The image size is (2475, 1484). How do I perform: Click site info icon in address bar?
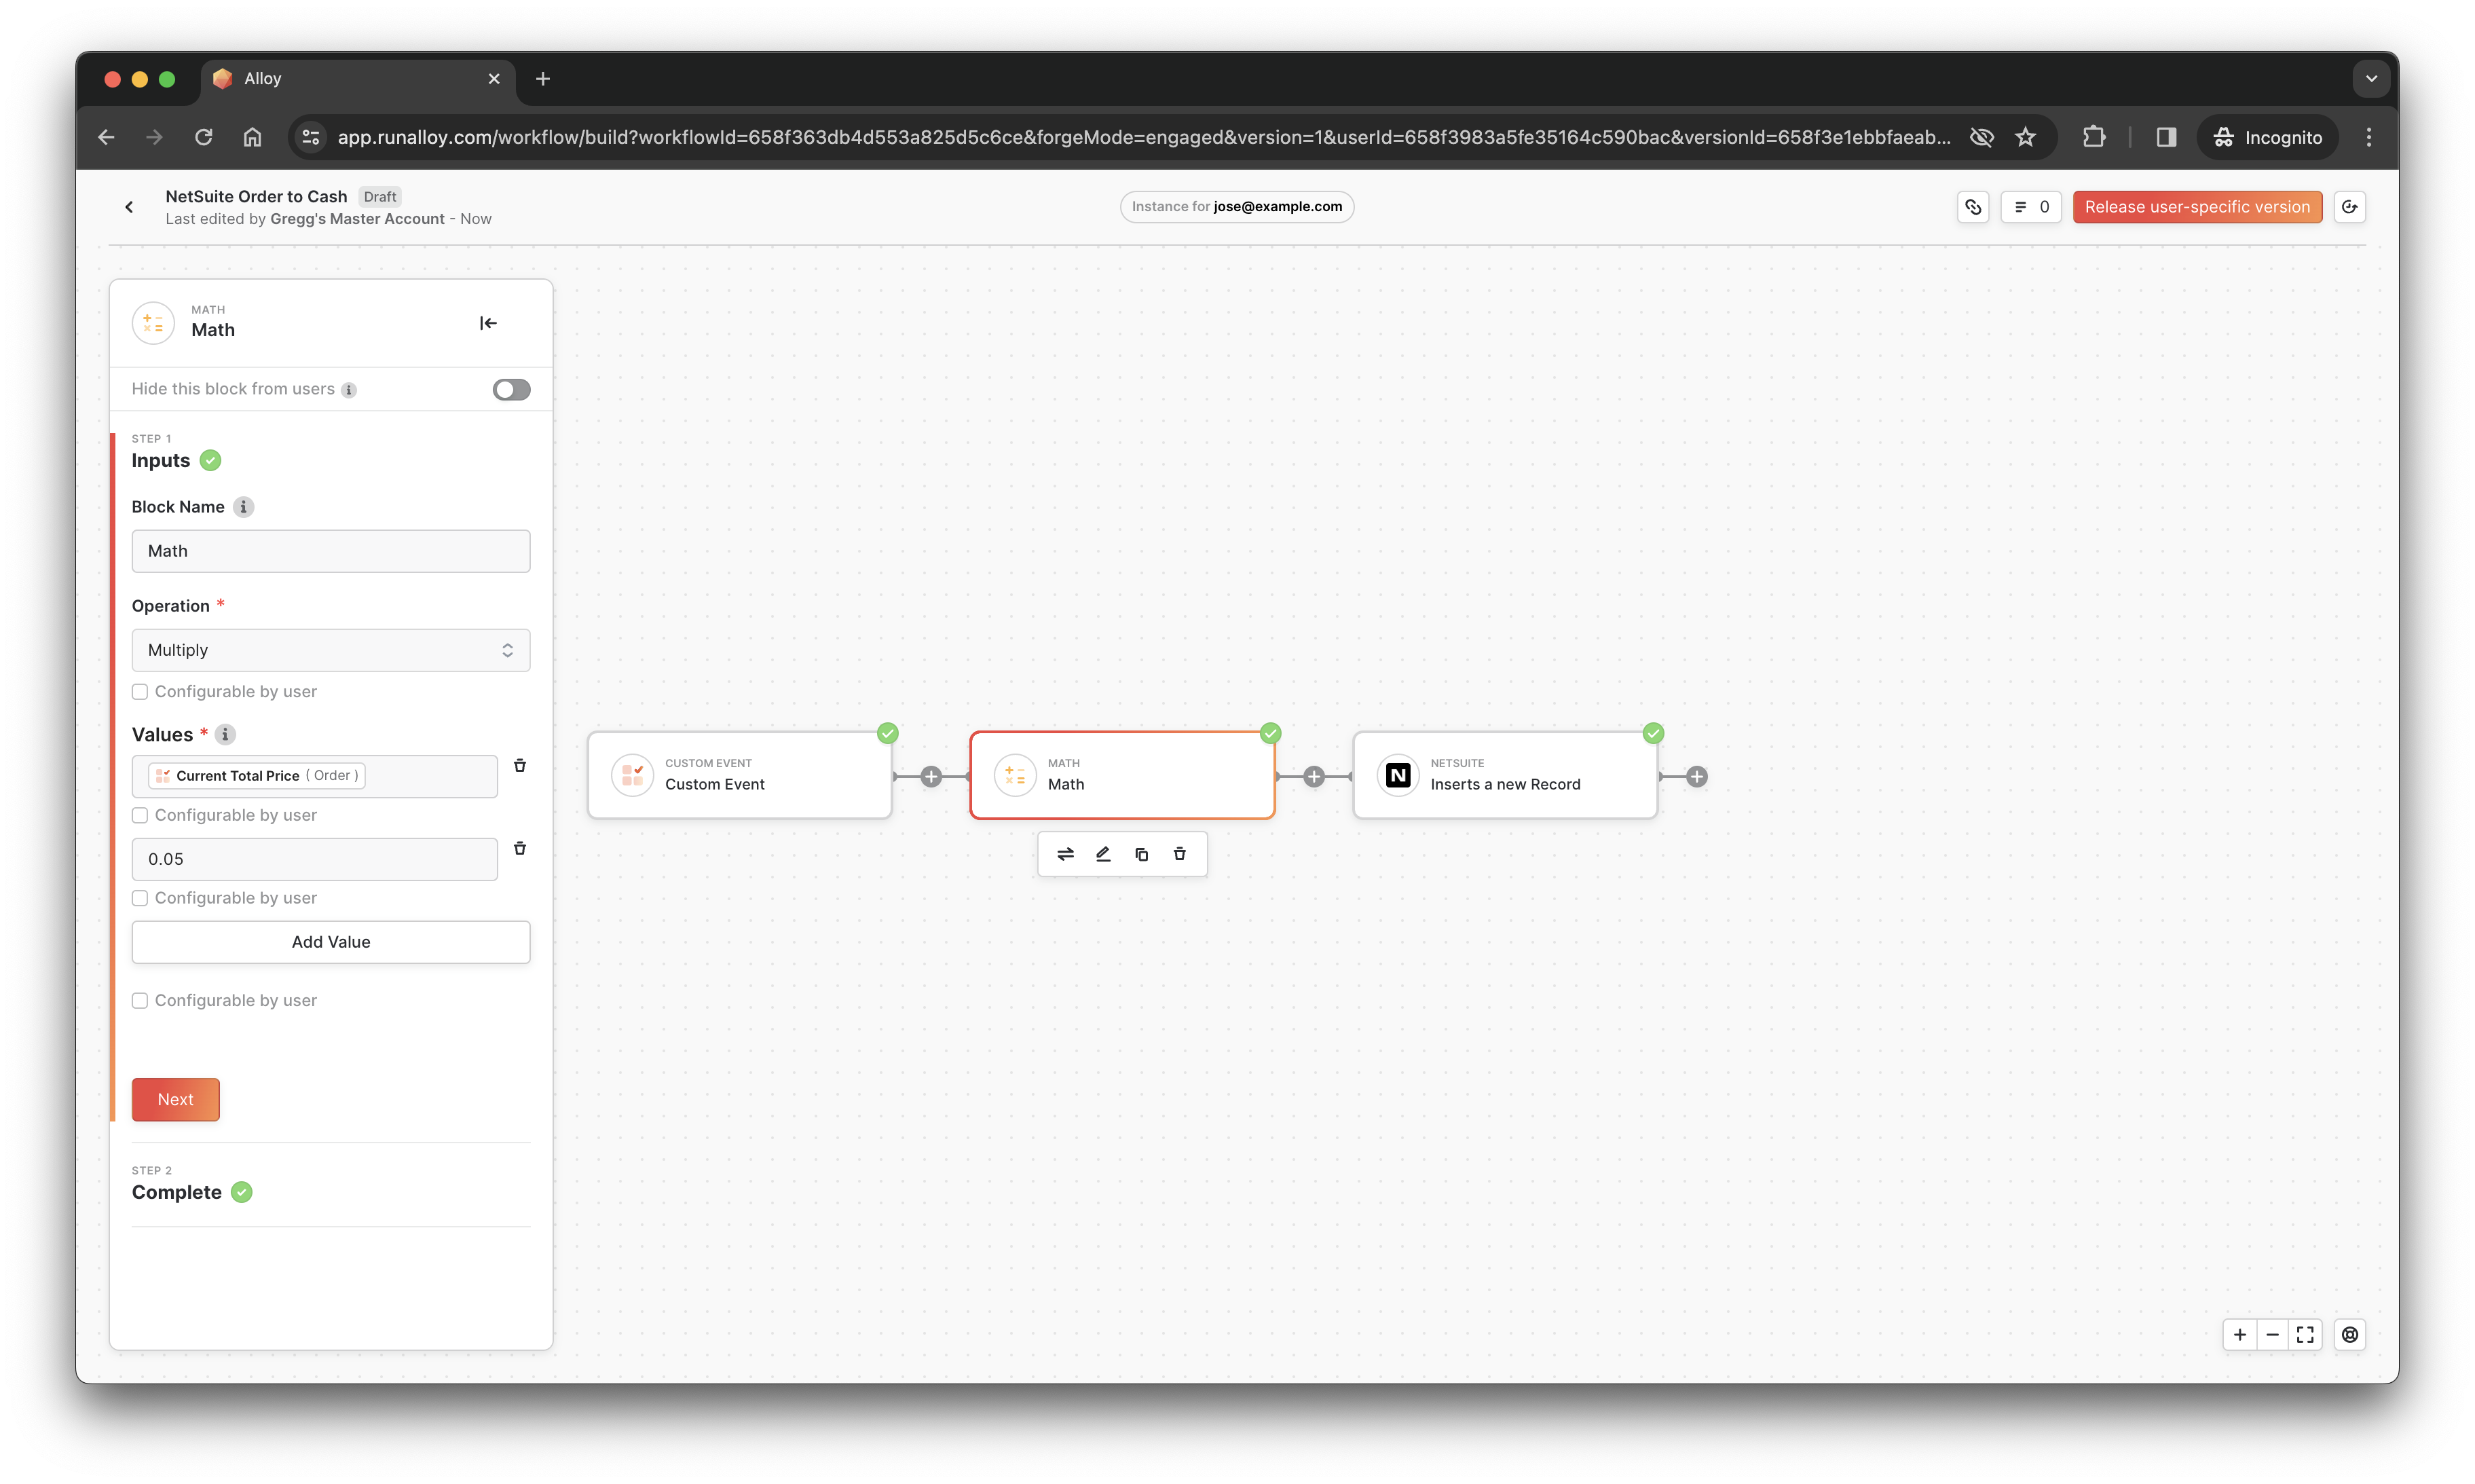[x=311, y=137]
